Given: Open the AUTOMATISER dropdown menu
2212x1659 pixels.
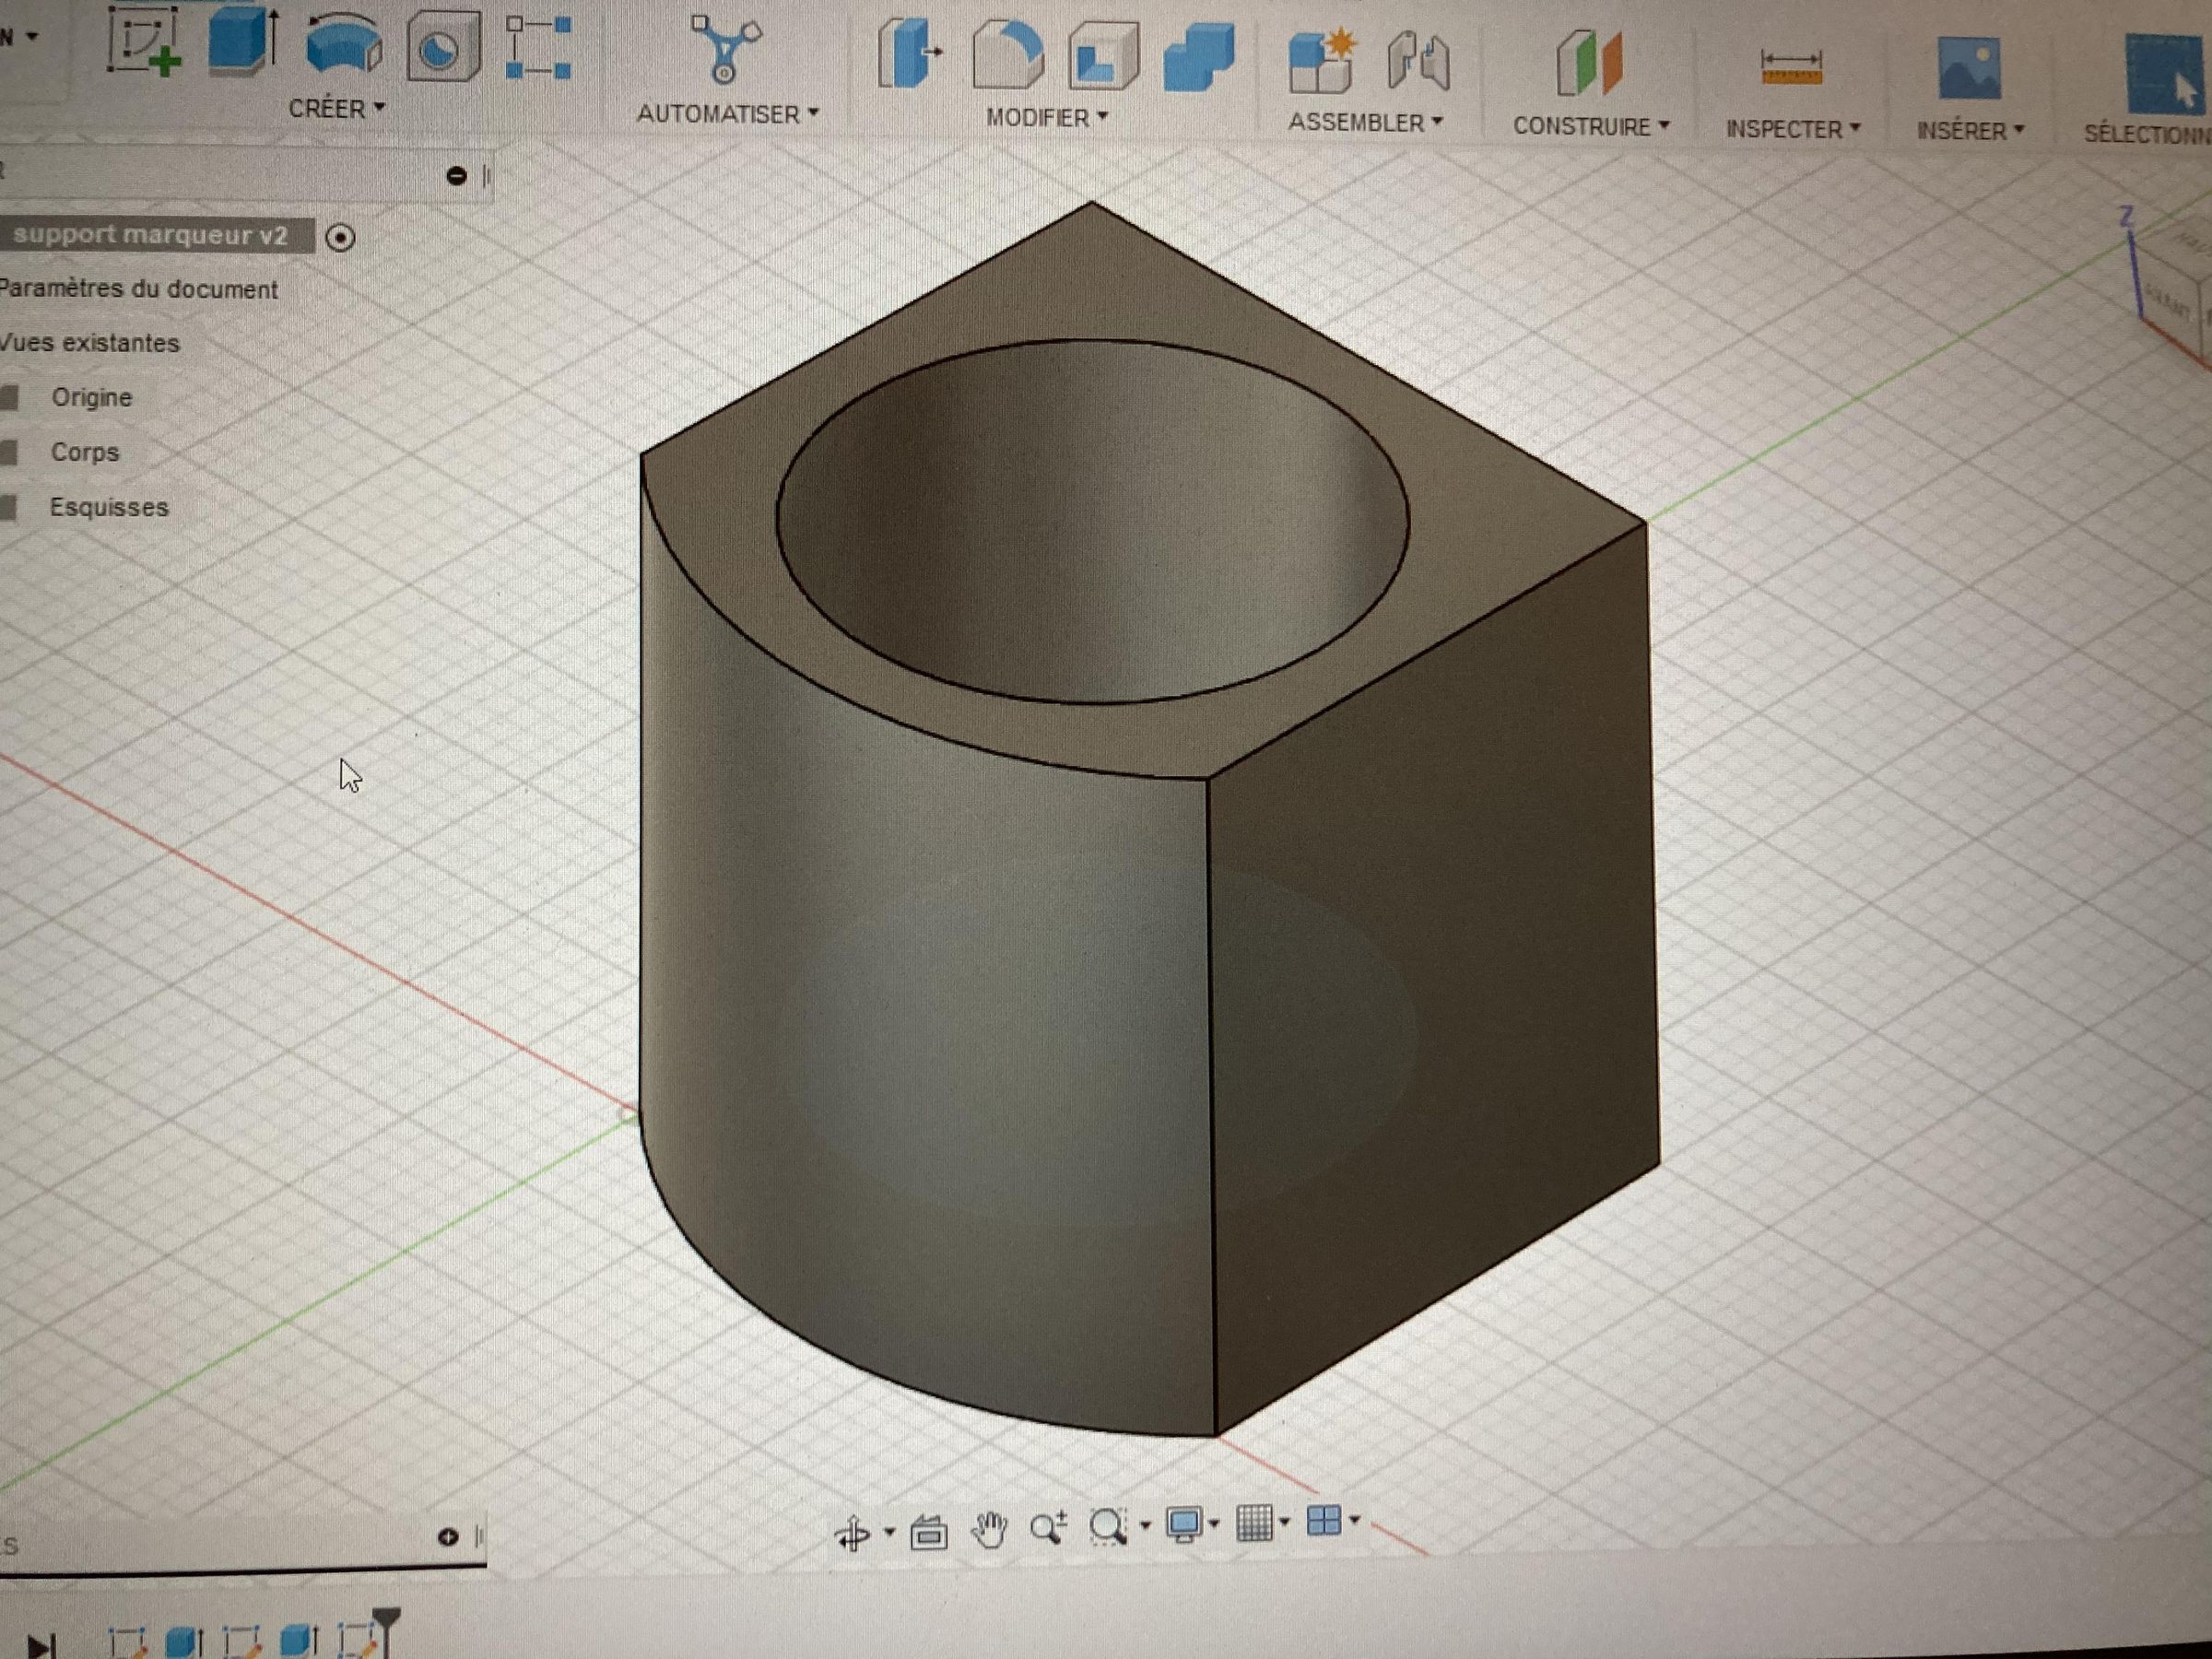Looking at the screenshot, I should (x=727, y=114).
